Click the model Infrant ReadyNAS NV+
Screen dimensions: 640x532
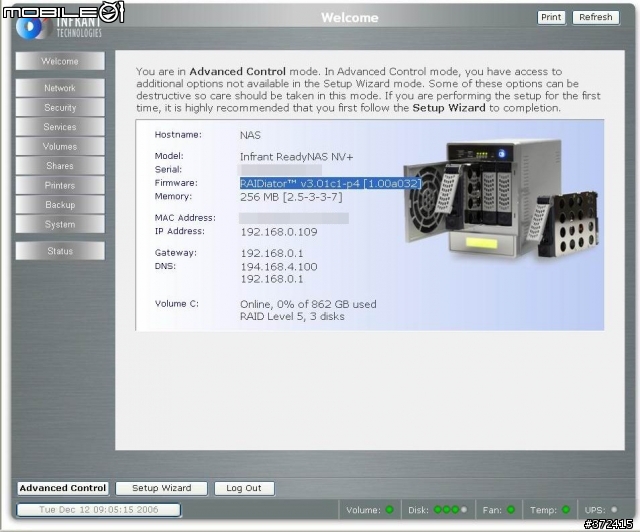point(296,157)
